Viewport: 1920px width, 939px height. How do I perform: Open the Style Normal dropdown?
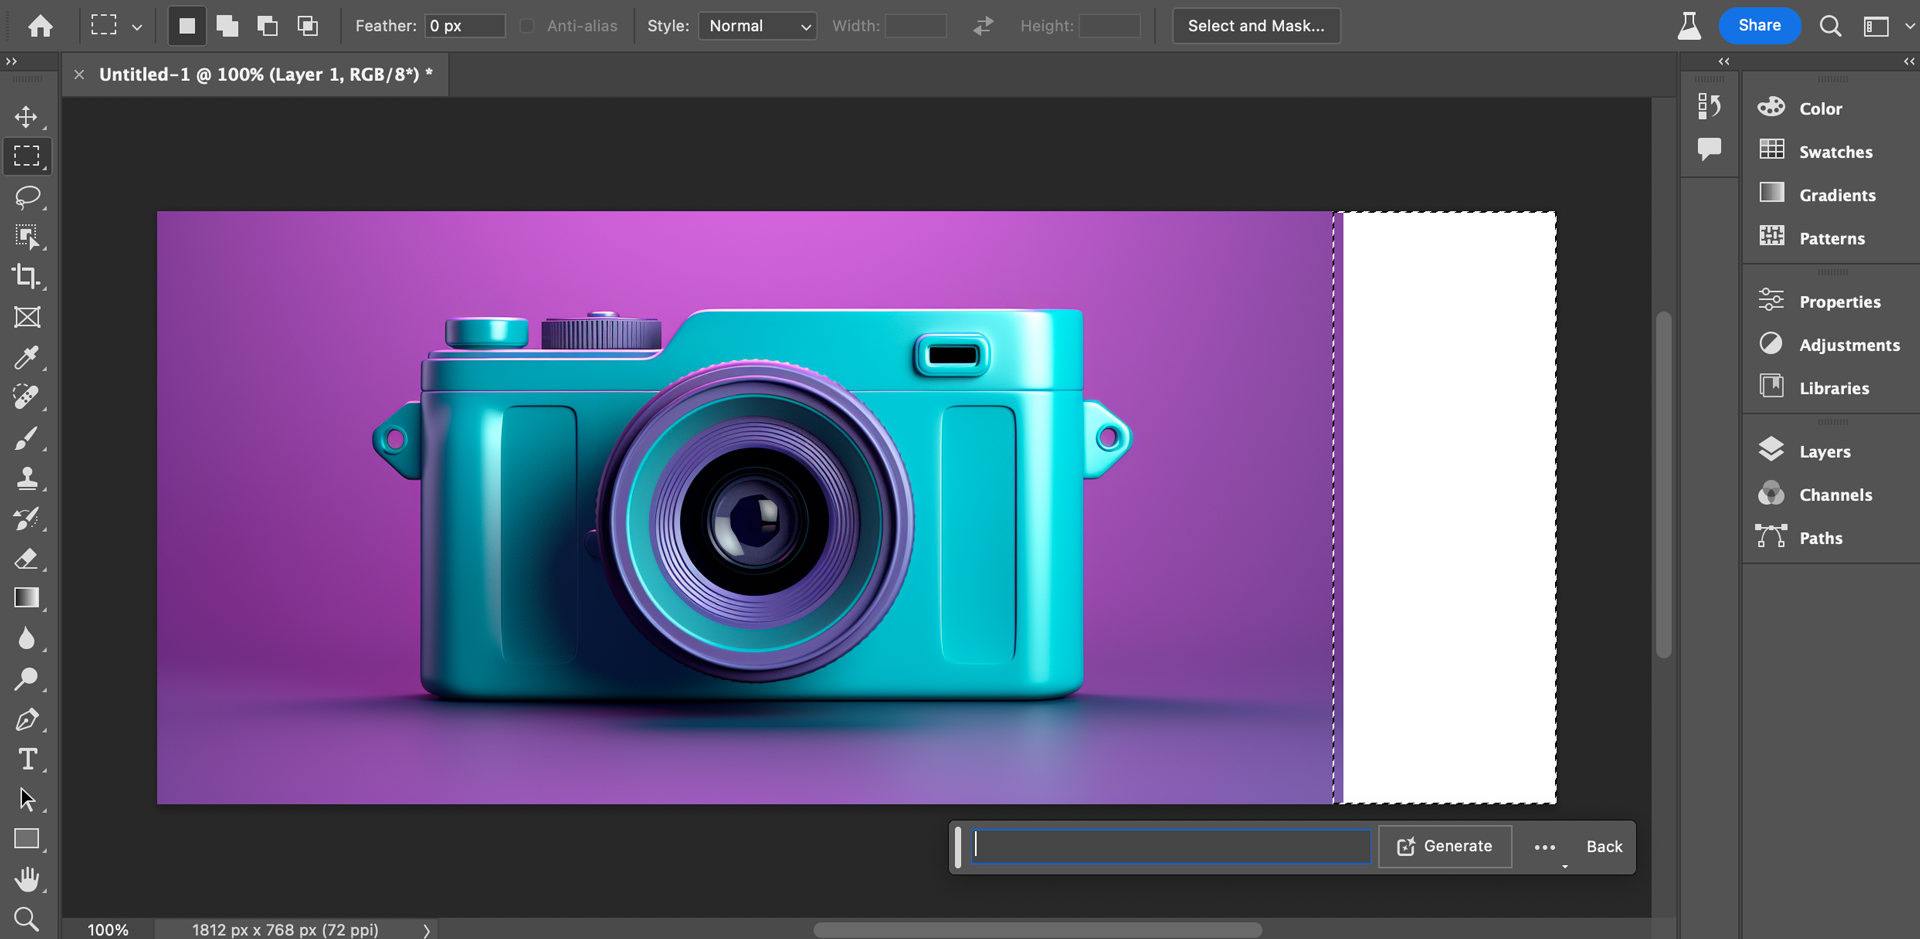[x=758, y=26]
